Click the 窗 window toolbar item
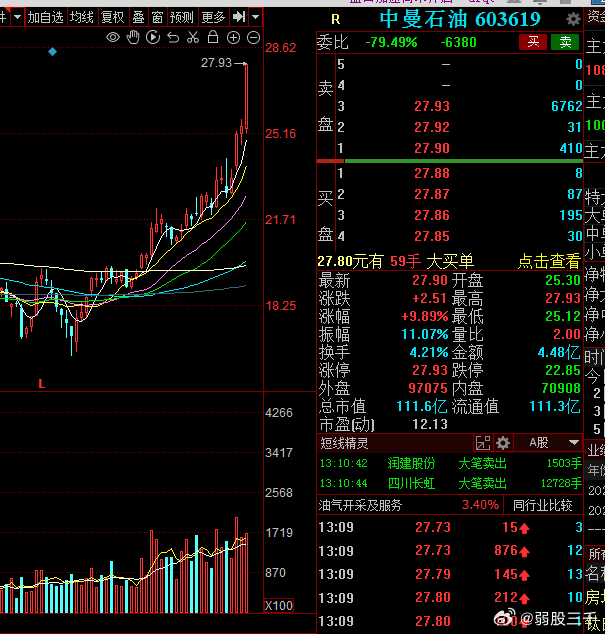This screenshot has height=634, width=605. [157, 17]
